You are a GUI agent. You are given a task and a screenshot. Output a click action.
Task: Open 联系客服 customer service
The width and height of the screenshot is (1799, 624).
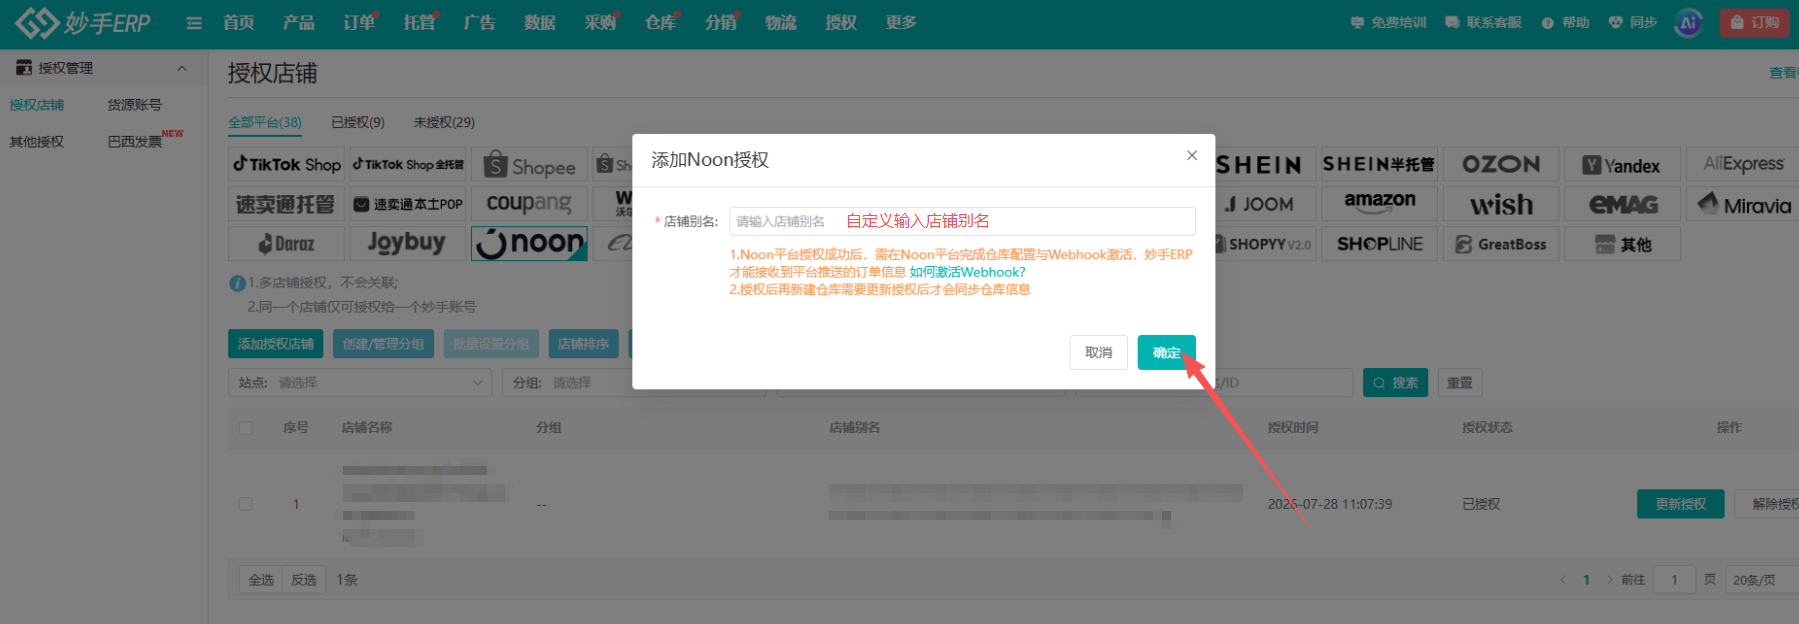[1483, 22]
